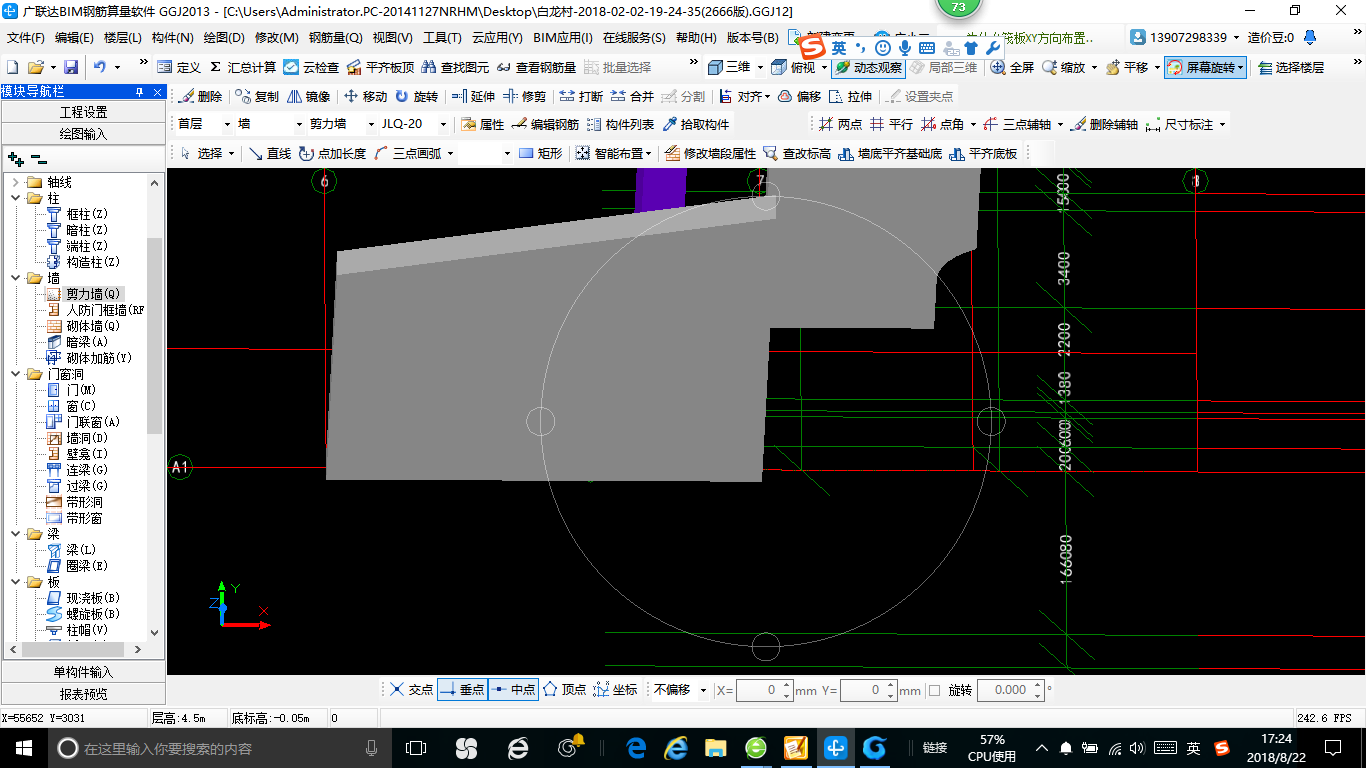Open 构件列表 component list

(620, 125)
